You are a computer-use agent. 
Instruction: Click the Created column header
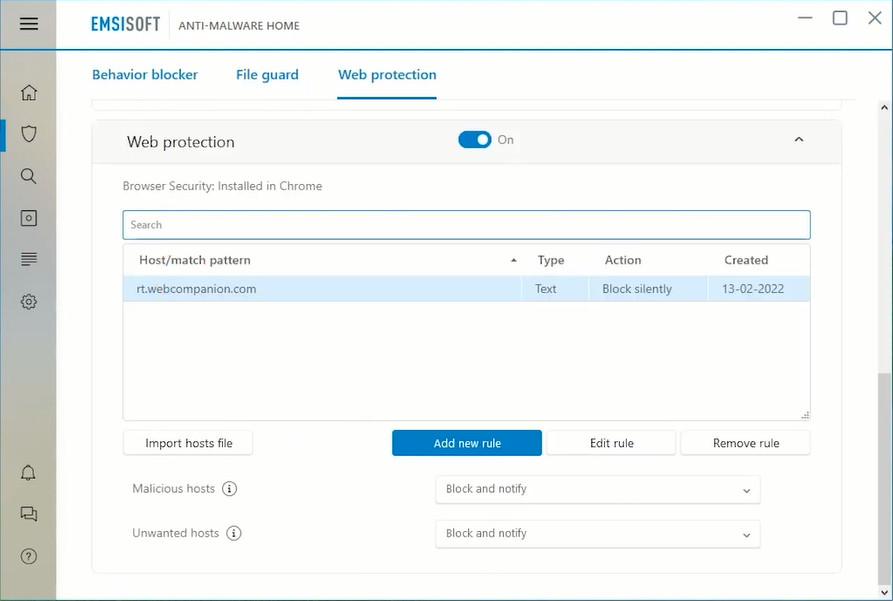746,260
